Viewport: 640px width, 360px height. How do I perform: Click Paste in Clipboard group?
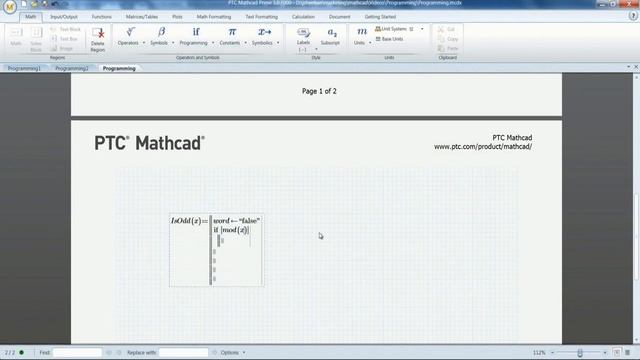tap(448, 49)
